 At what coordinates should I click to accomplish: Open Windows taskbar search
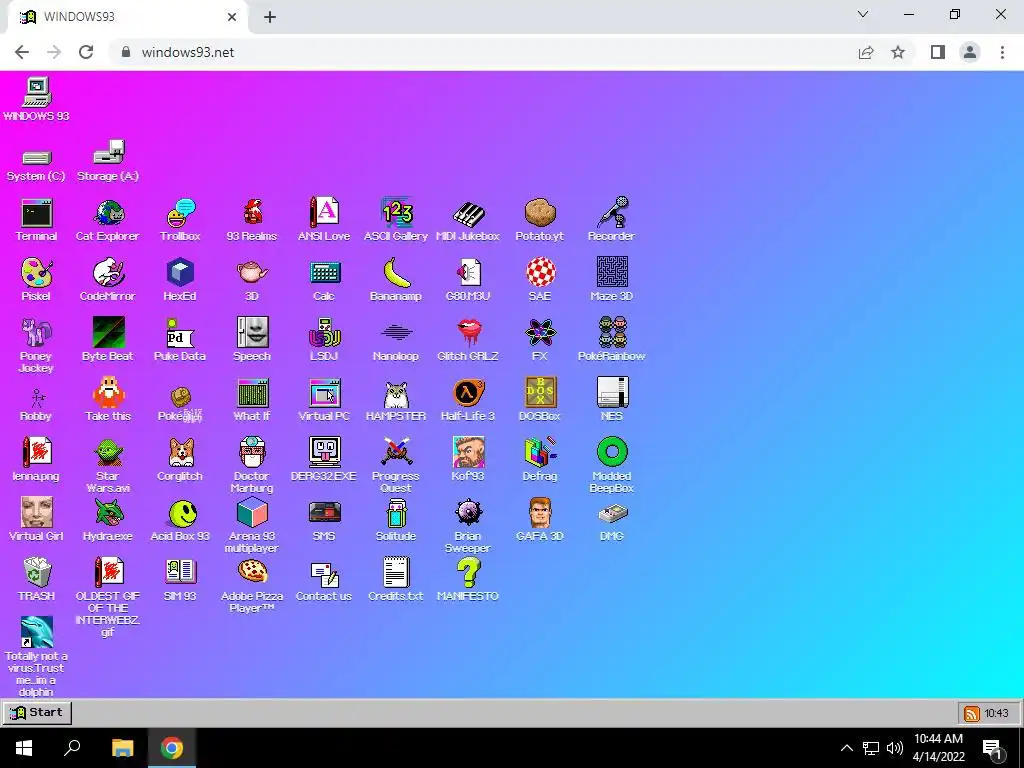(72, 748)
